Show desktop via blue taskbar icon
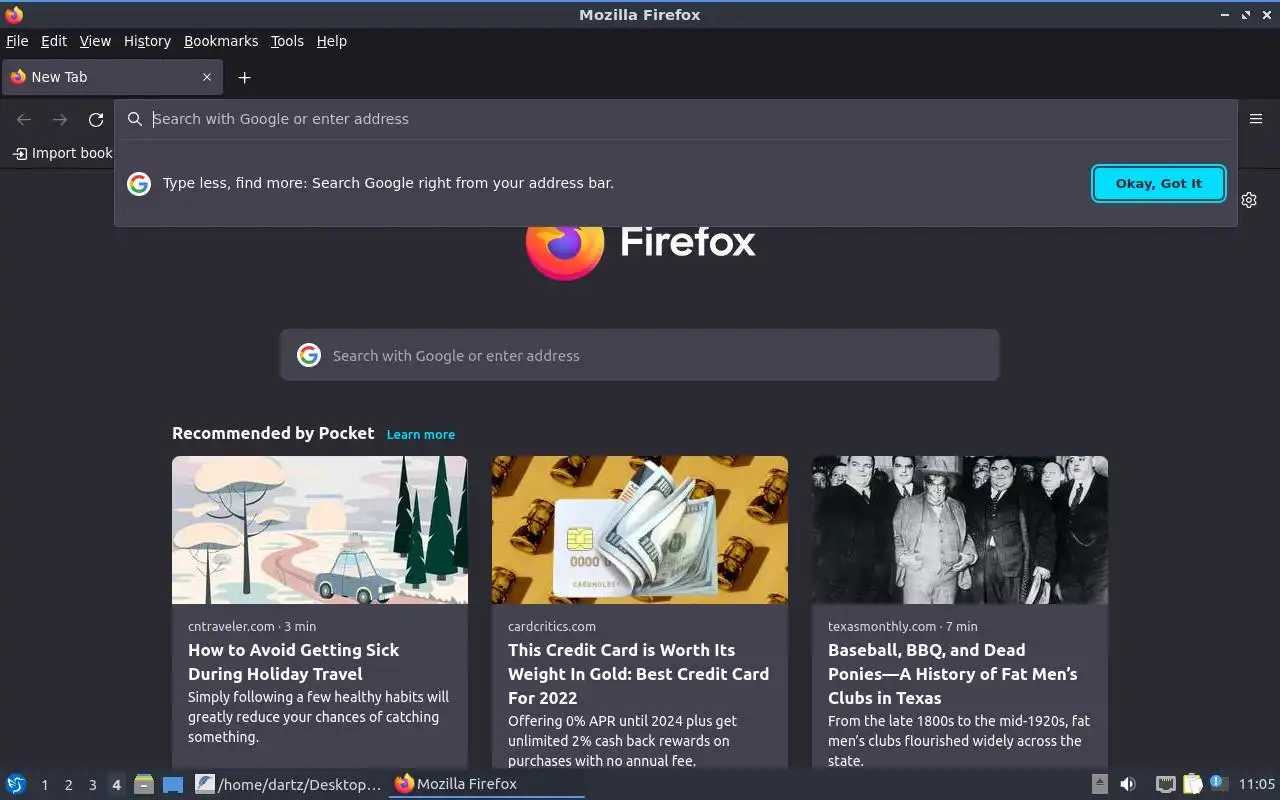Image resolution: width=1280 pixels, height=800 pixels. [x=173, y=785]
